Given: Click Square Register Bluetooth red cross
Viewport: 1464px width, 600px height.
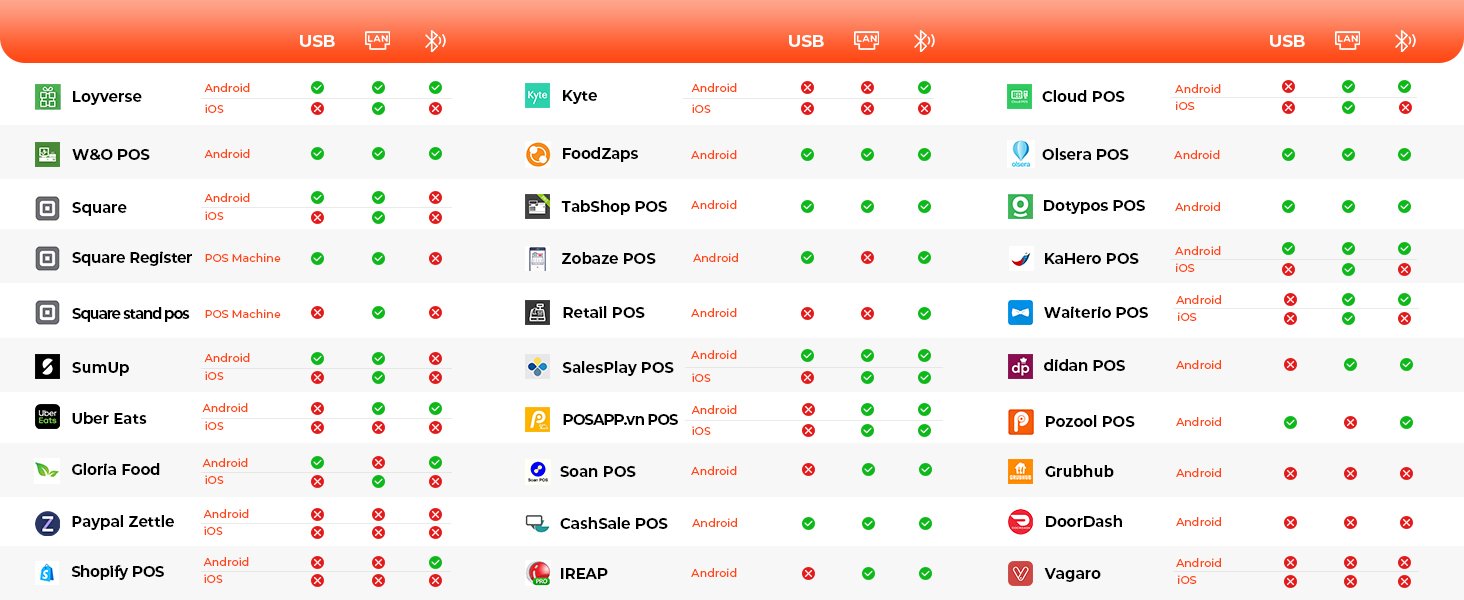Looking at the screenshot, I should [435, 258].
